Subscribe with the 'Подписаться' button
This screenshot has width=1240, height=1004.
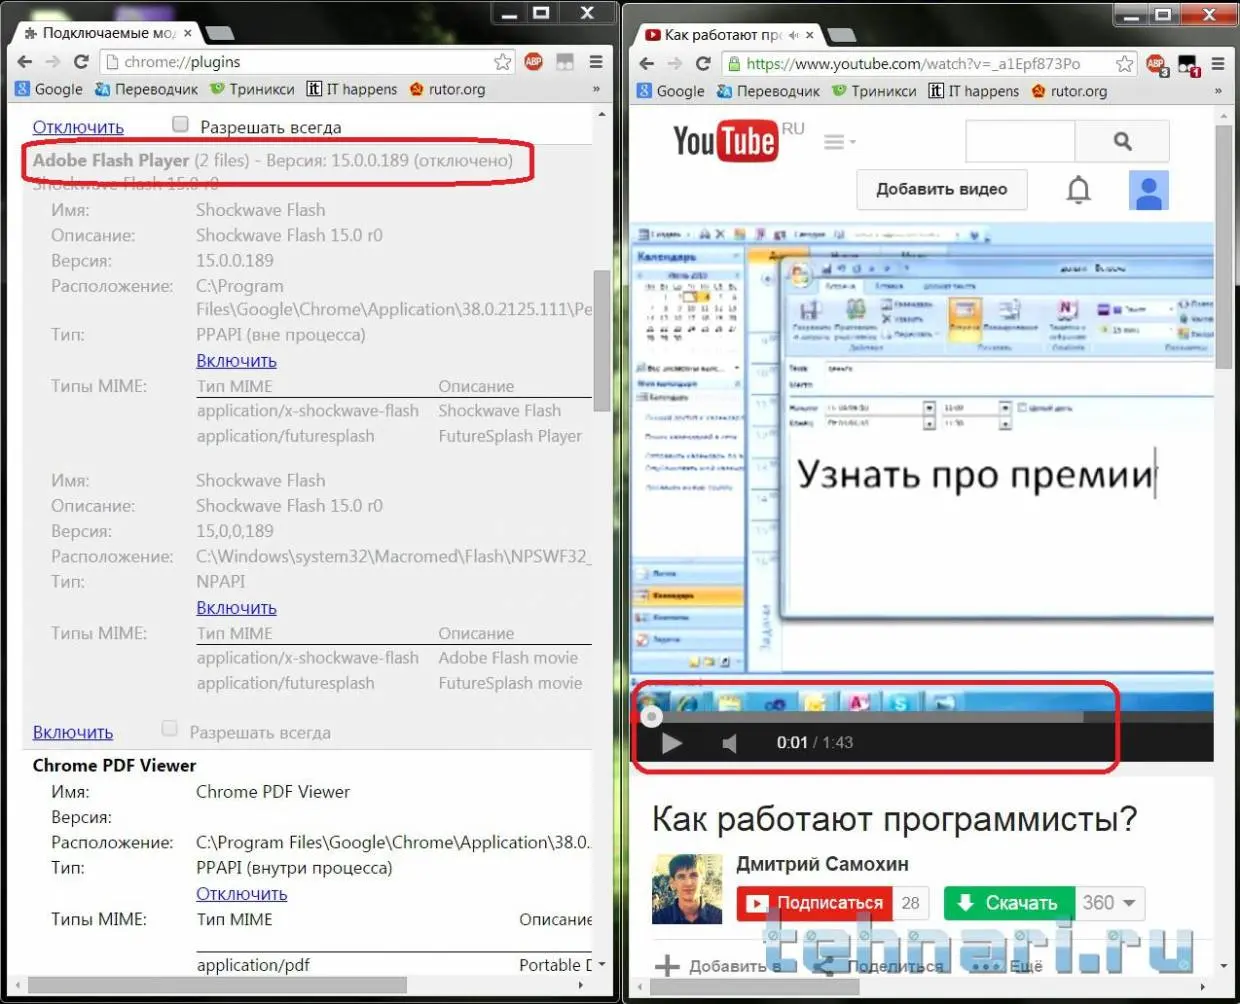pyautogui.click(x=815, y=903)
